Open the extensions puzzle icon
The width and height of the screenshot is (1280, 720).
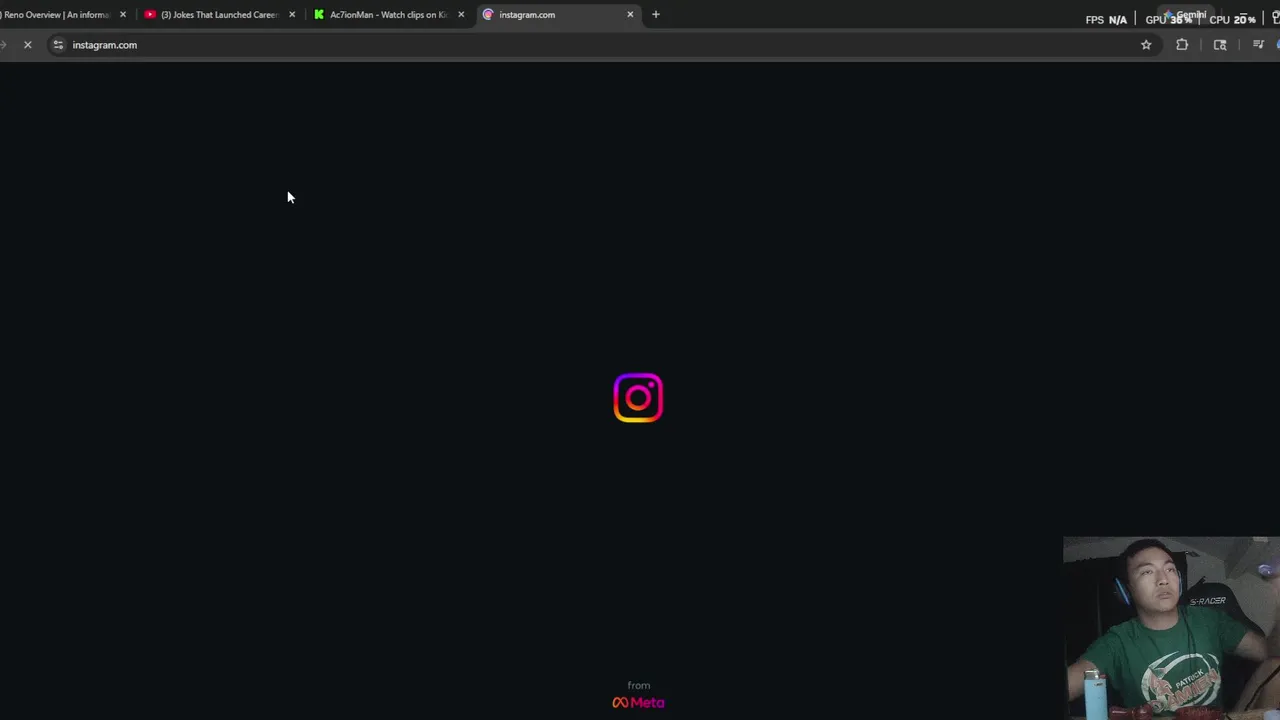click(x=1182, y=45)
